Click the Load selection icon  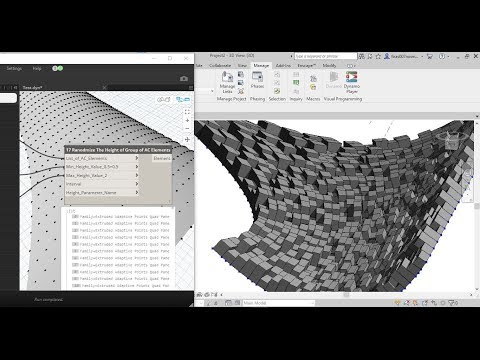[x=277, y=82]
